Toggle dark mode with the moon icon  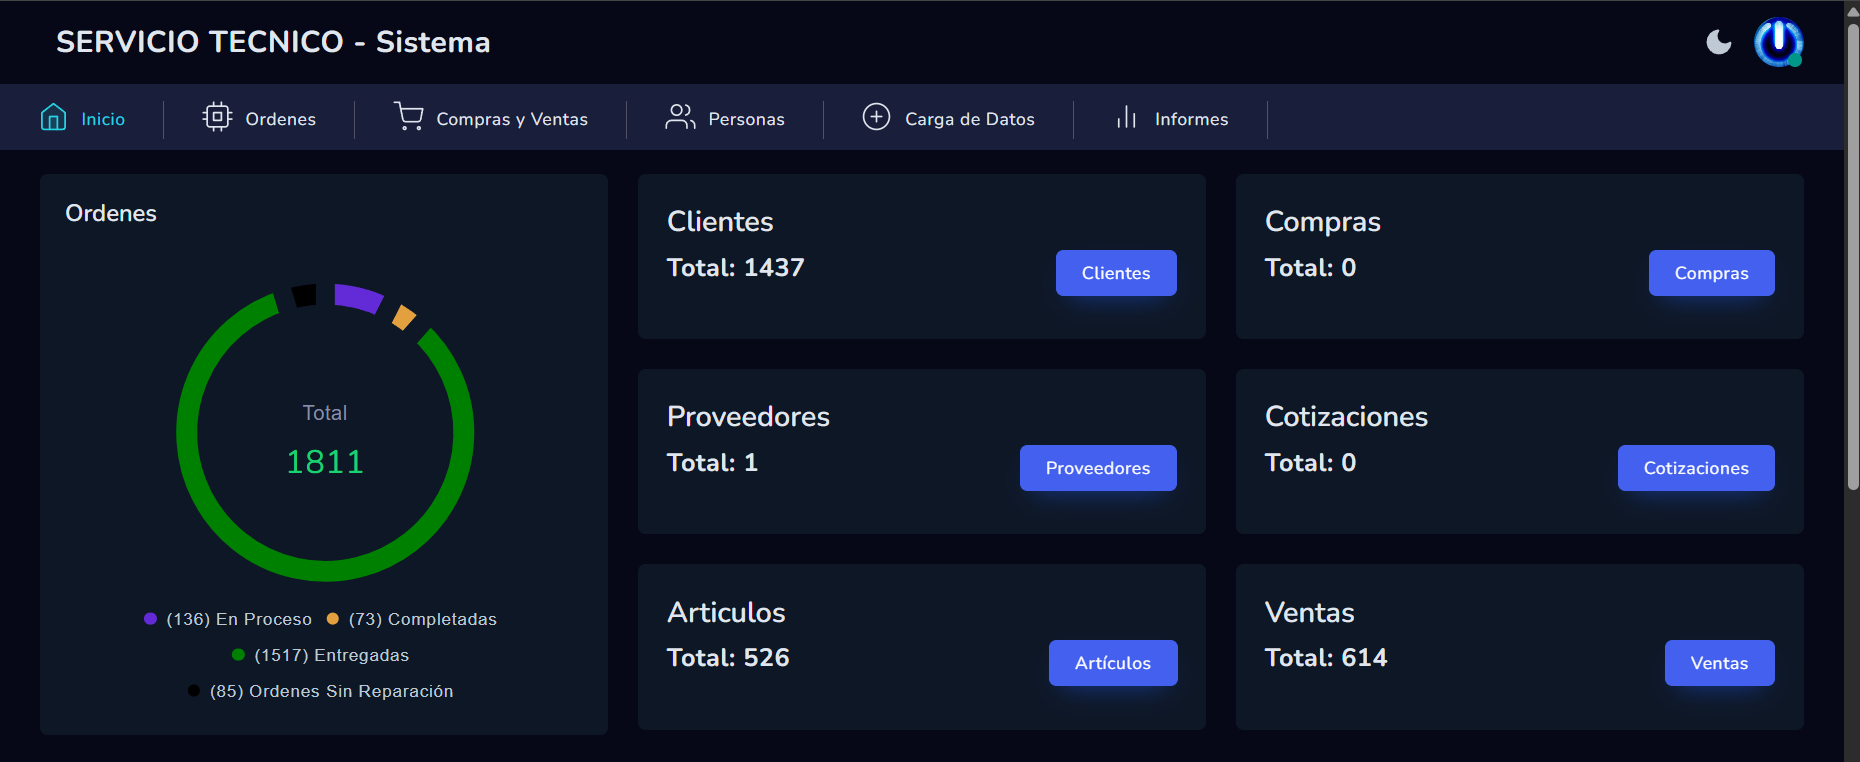click(x=1718, y=42)
